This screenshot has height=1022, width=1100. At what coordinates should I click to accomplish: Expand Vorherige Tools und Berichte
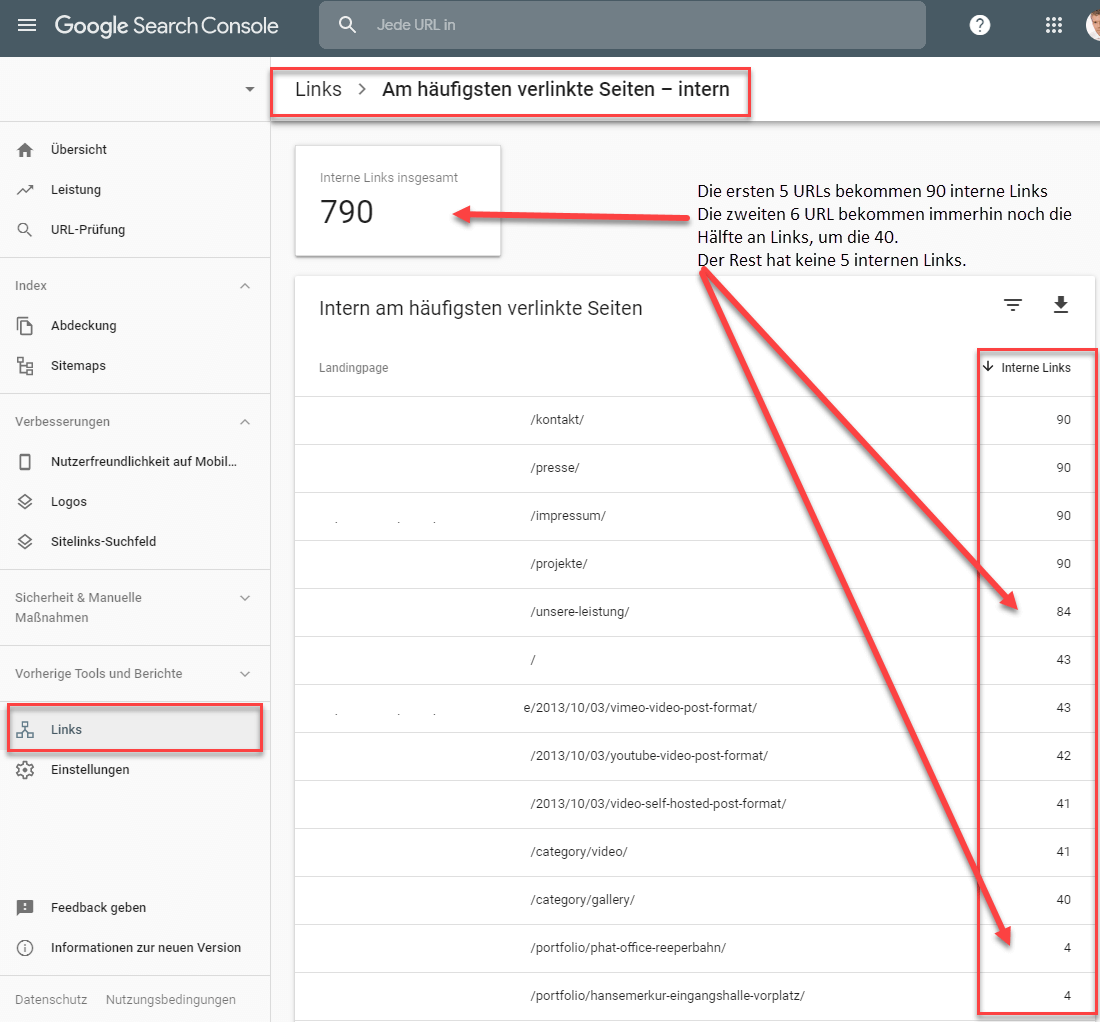[245, 673]
